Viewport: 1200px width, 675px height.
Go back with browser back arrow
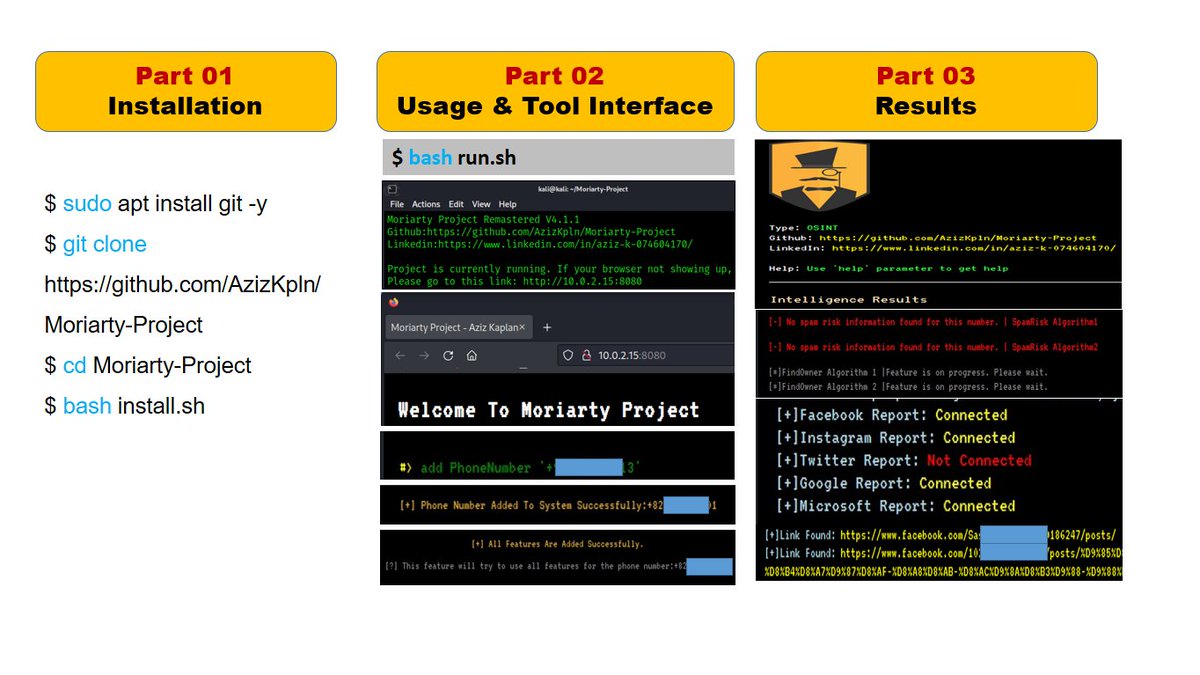(399, 355)
